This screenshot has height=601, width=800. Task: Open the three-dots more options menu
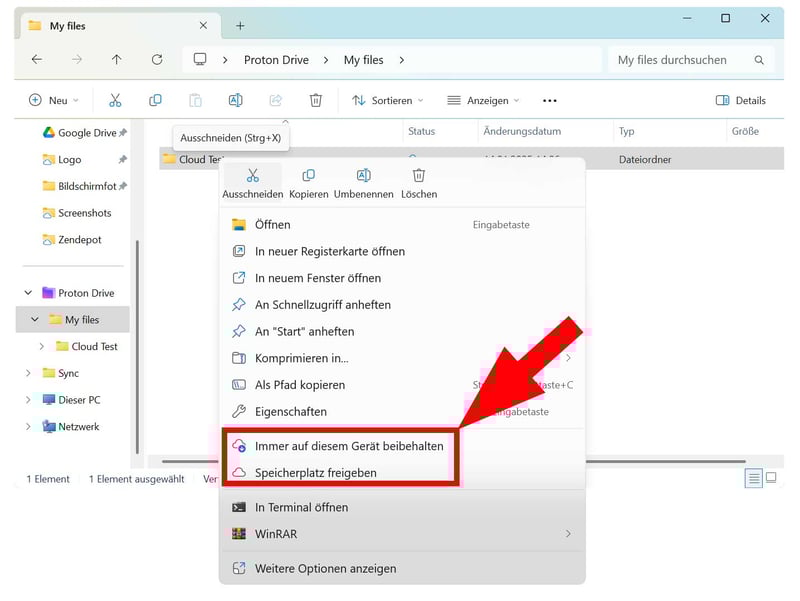(x=549, y=100)
